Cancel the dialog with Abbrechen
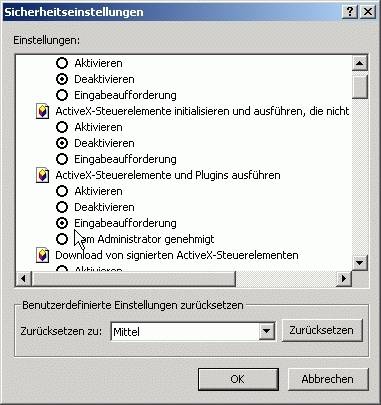The height and width of the screenshot is (405, 381). [328, 379]
